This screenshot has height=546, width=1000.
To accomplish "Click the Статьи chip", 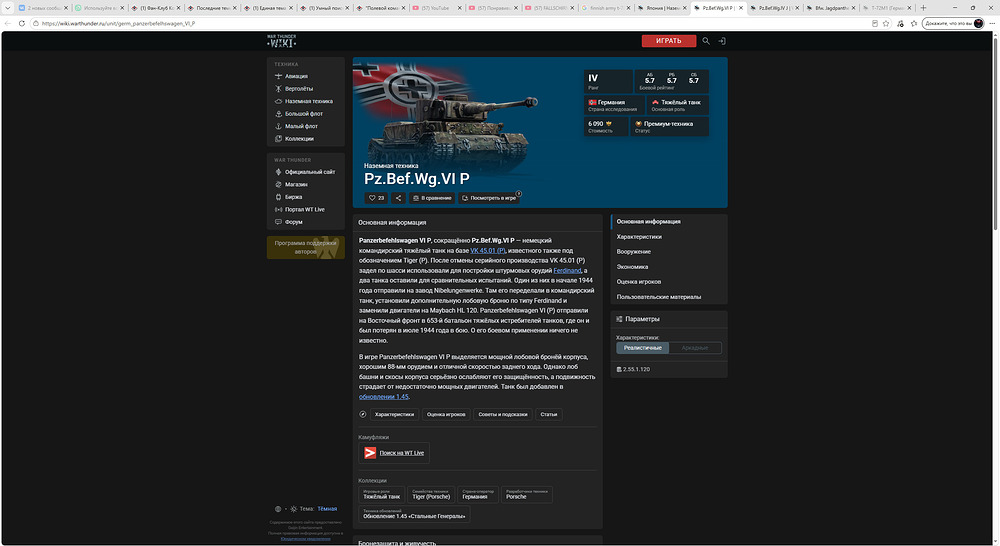I will click(x=548, y=414).
